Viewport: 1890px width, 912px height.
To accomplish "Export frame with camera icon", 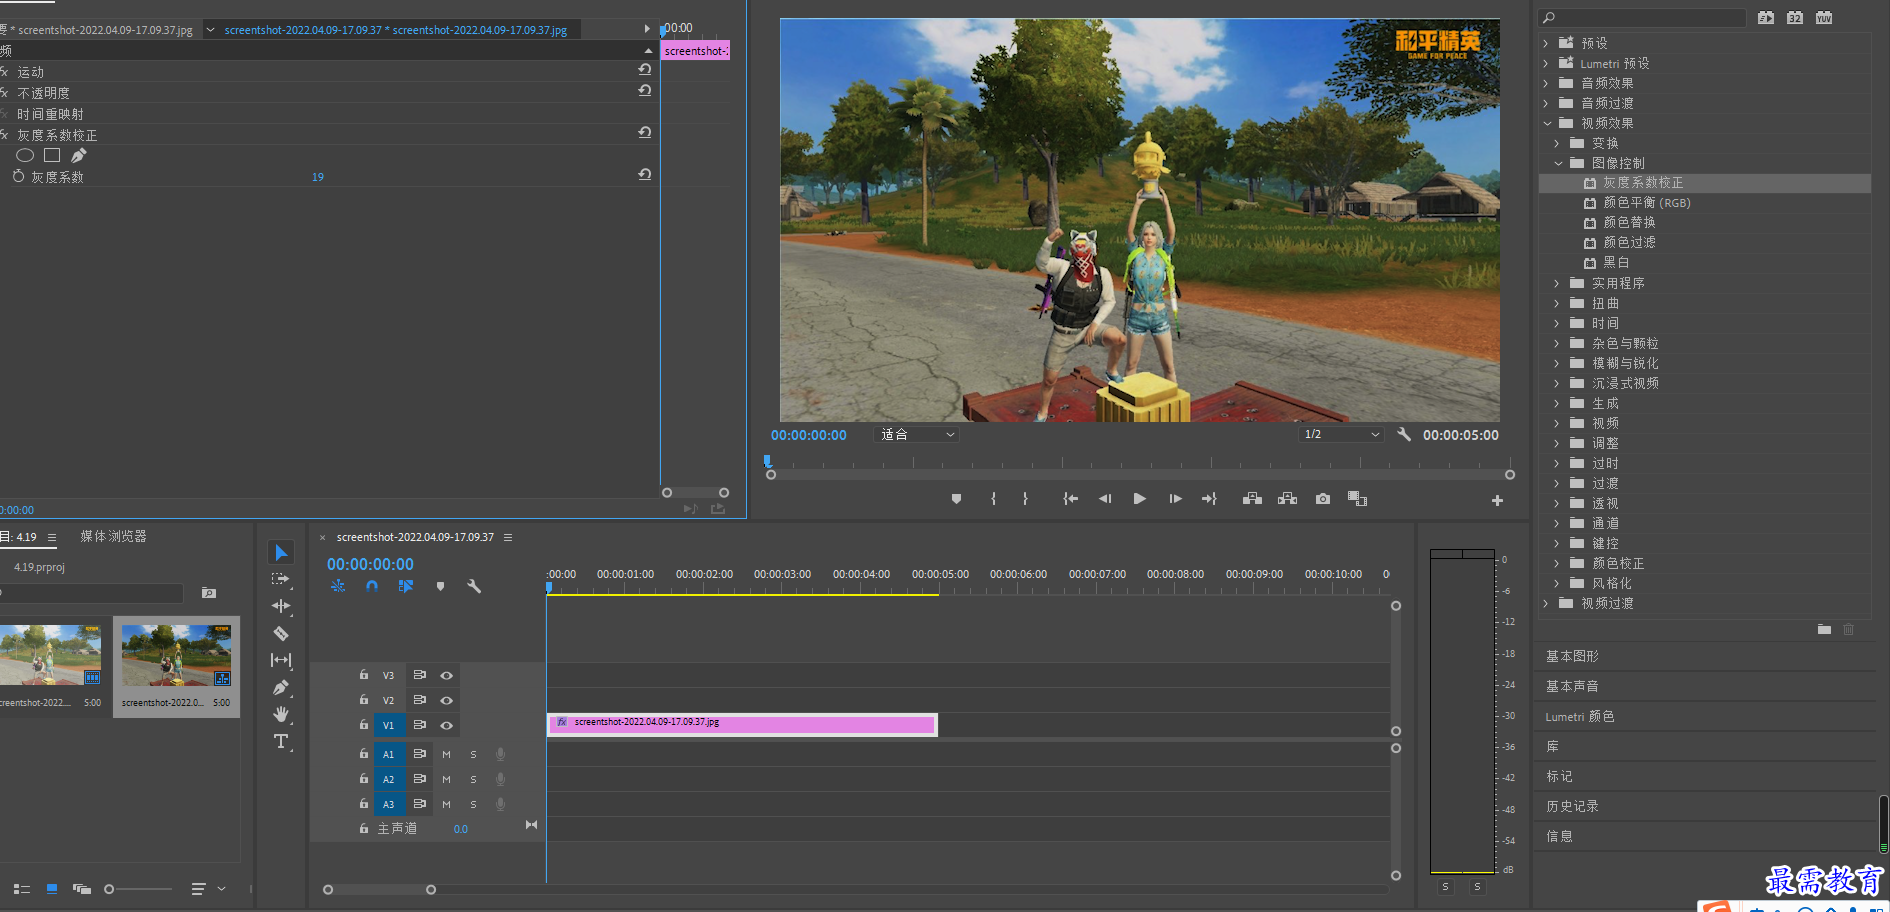I will point(1323,498).
